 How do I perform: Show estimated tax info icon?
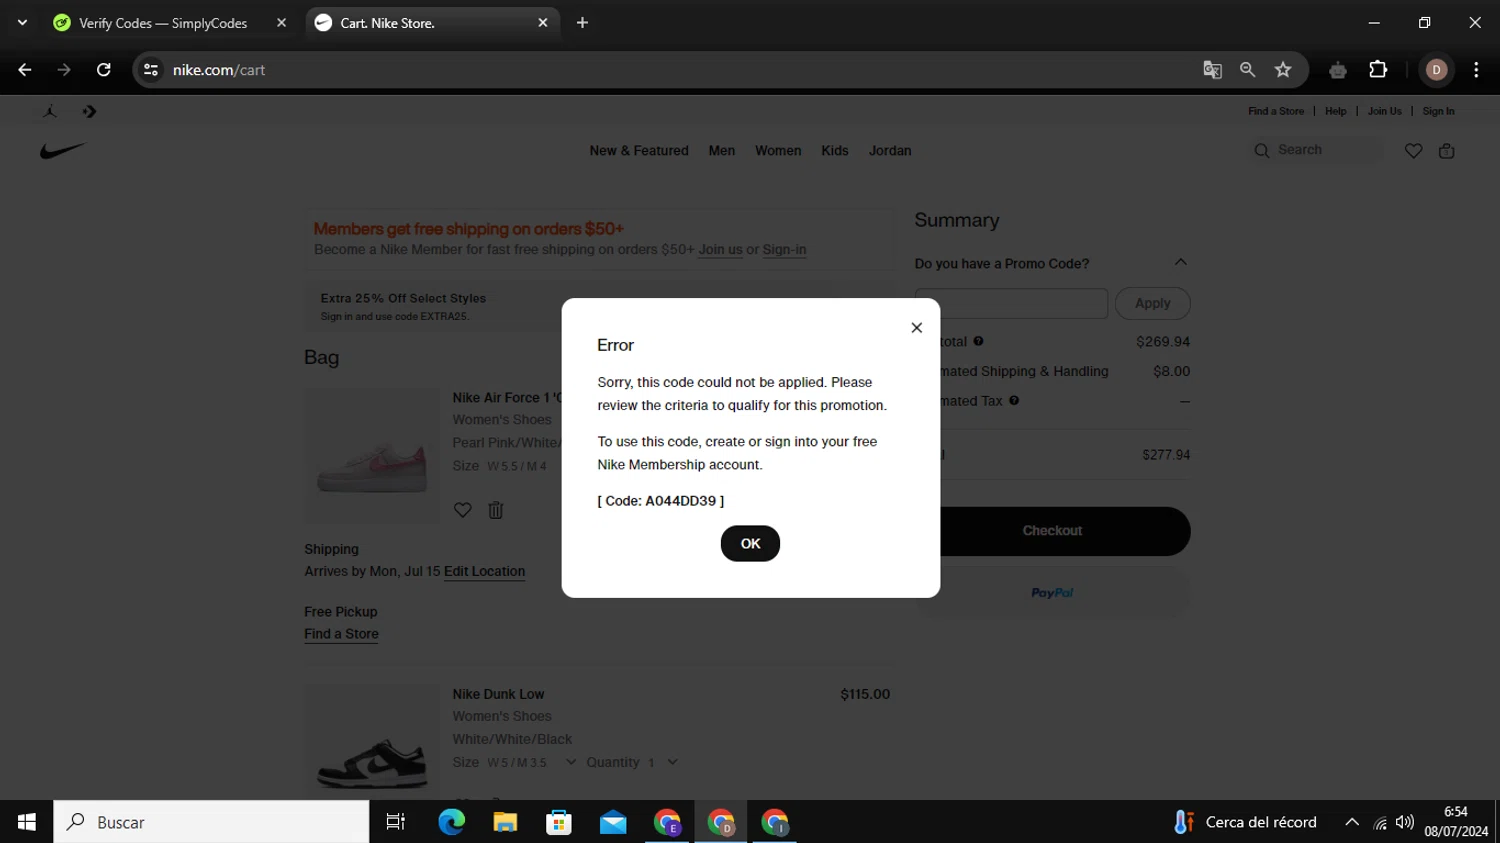coord(1014,400)
